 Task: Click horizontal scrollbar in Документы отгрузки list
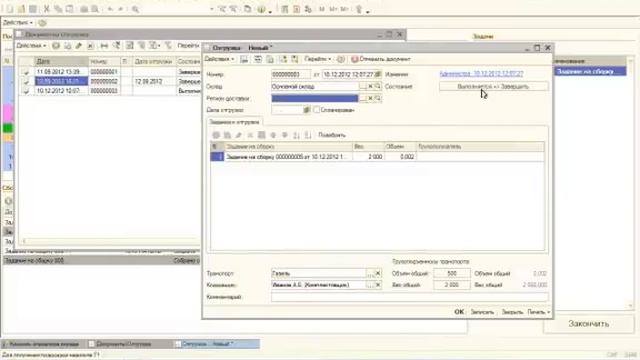pyautogui.click(x=110, y=241)
